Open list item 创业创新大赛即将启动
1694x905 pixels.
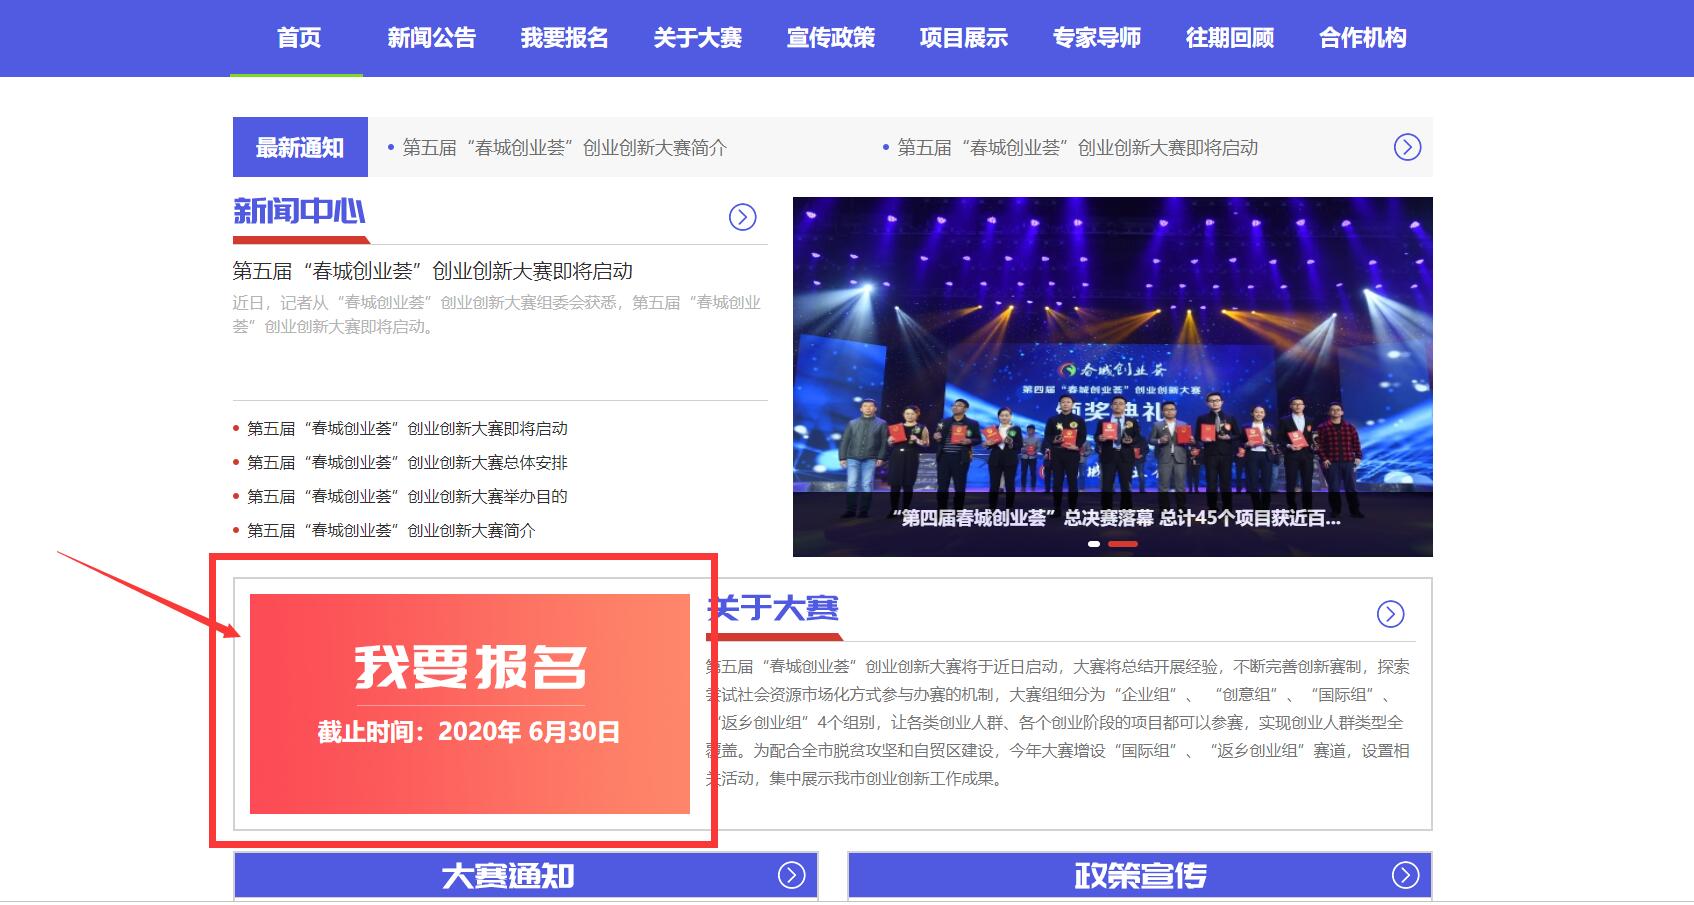[407, 429]
